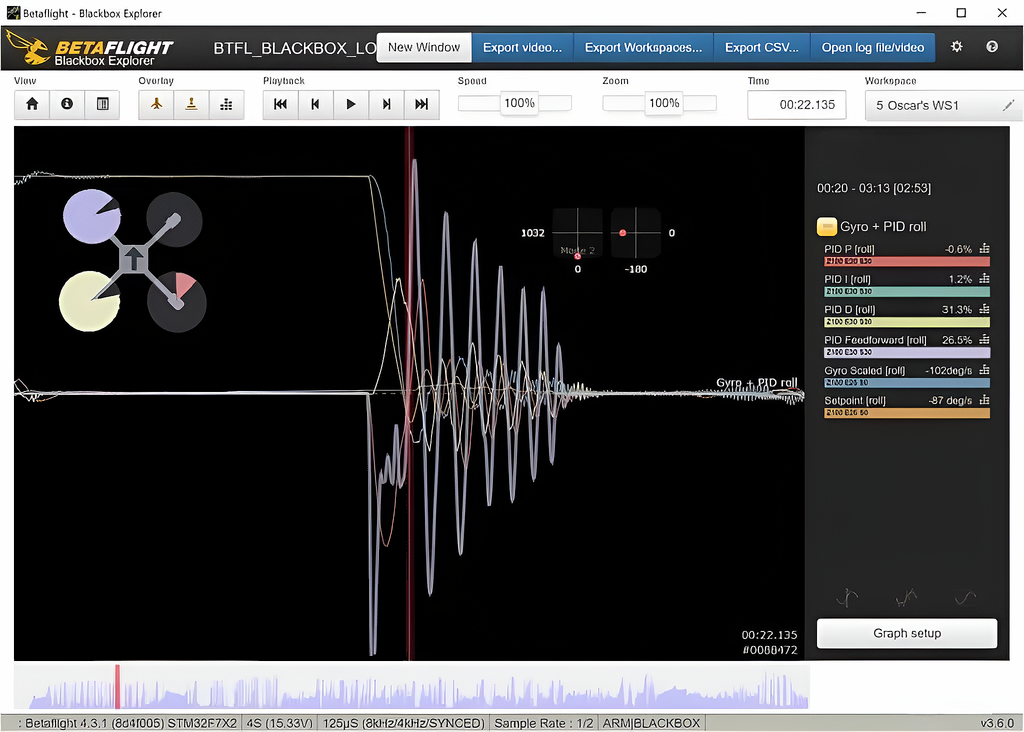
Task: Go to the log start view (home icon)
Action: coord(32,104)
